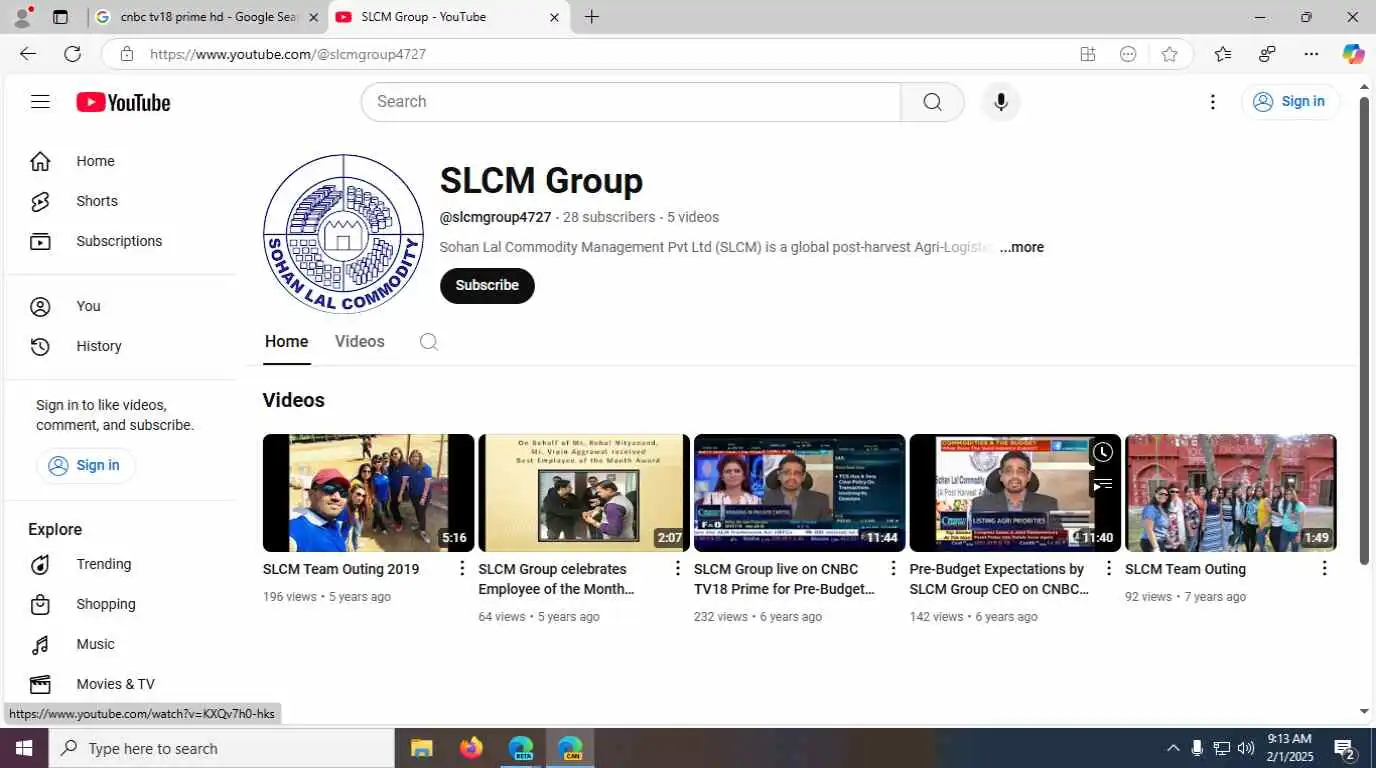Play Employee of the Month video thumbnail
Screen dimensions: 1376x768
584,493
